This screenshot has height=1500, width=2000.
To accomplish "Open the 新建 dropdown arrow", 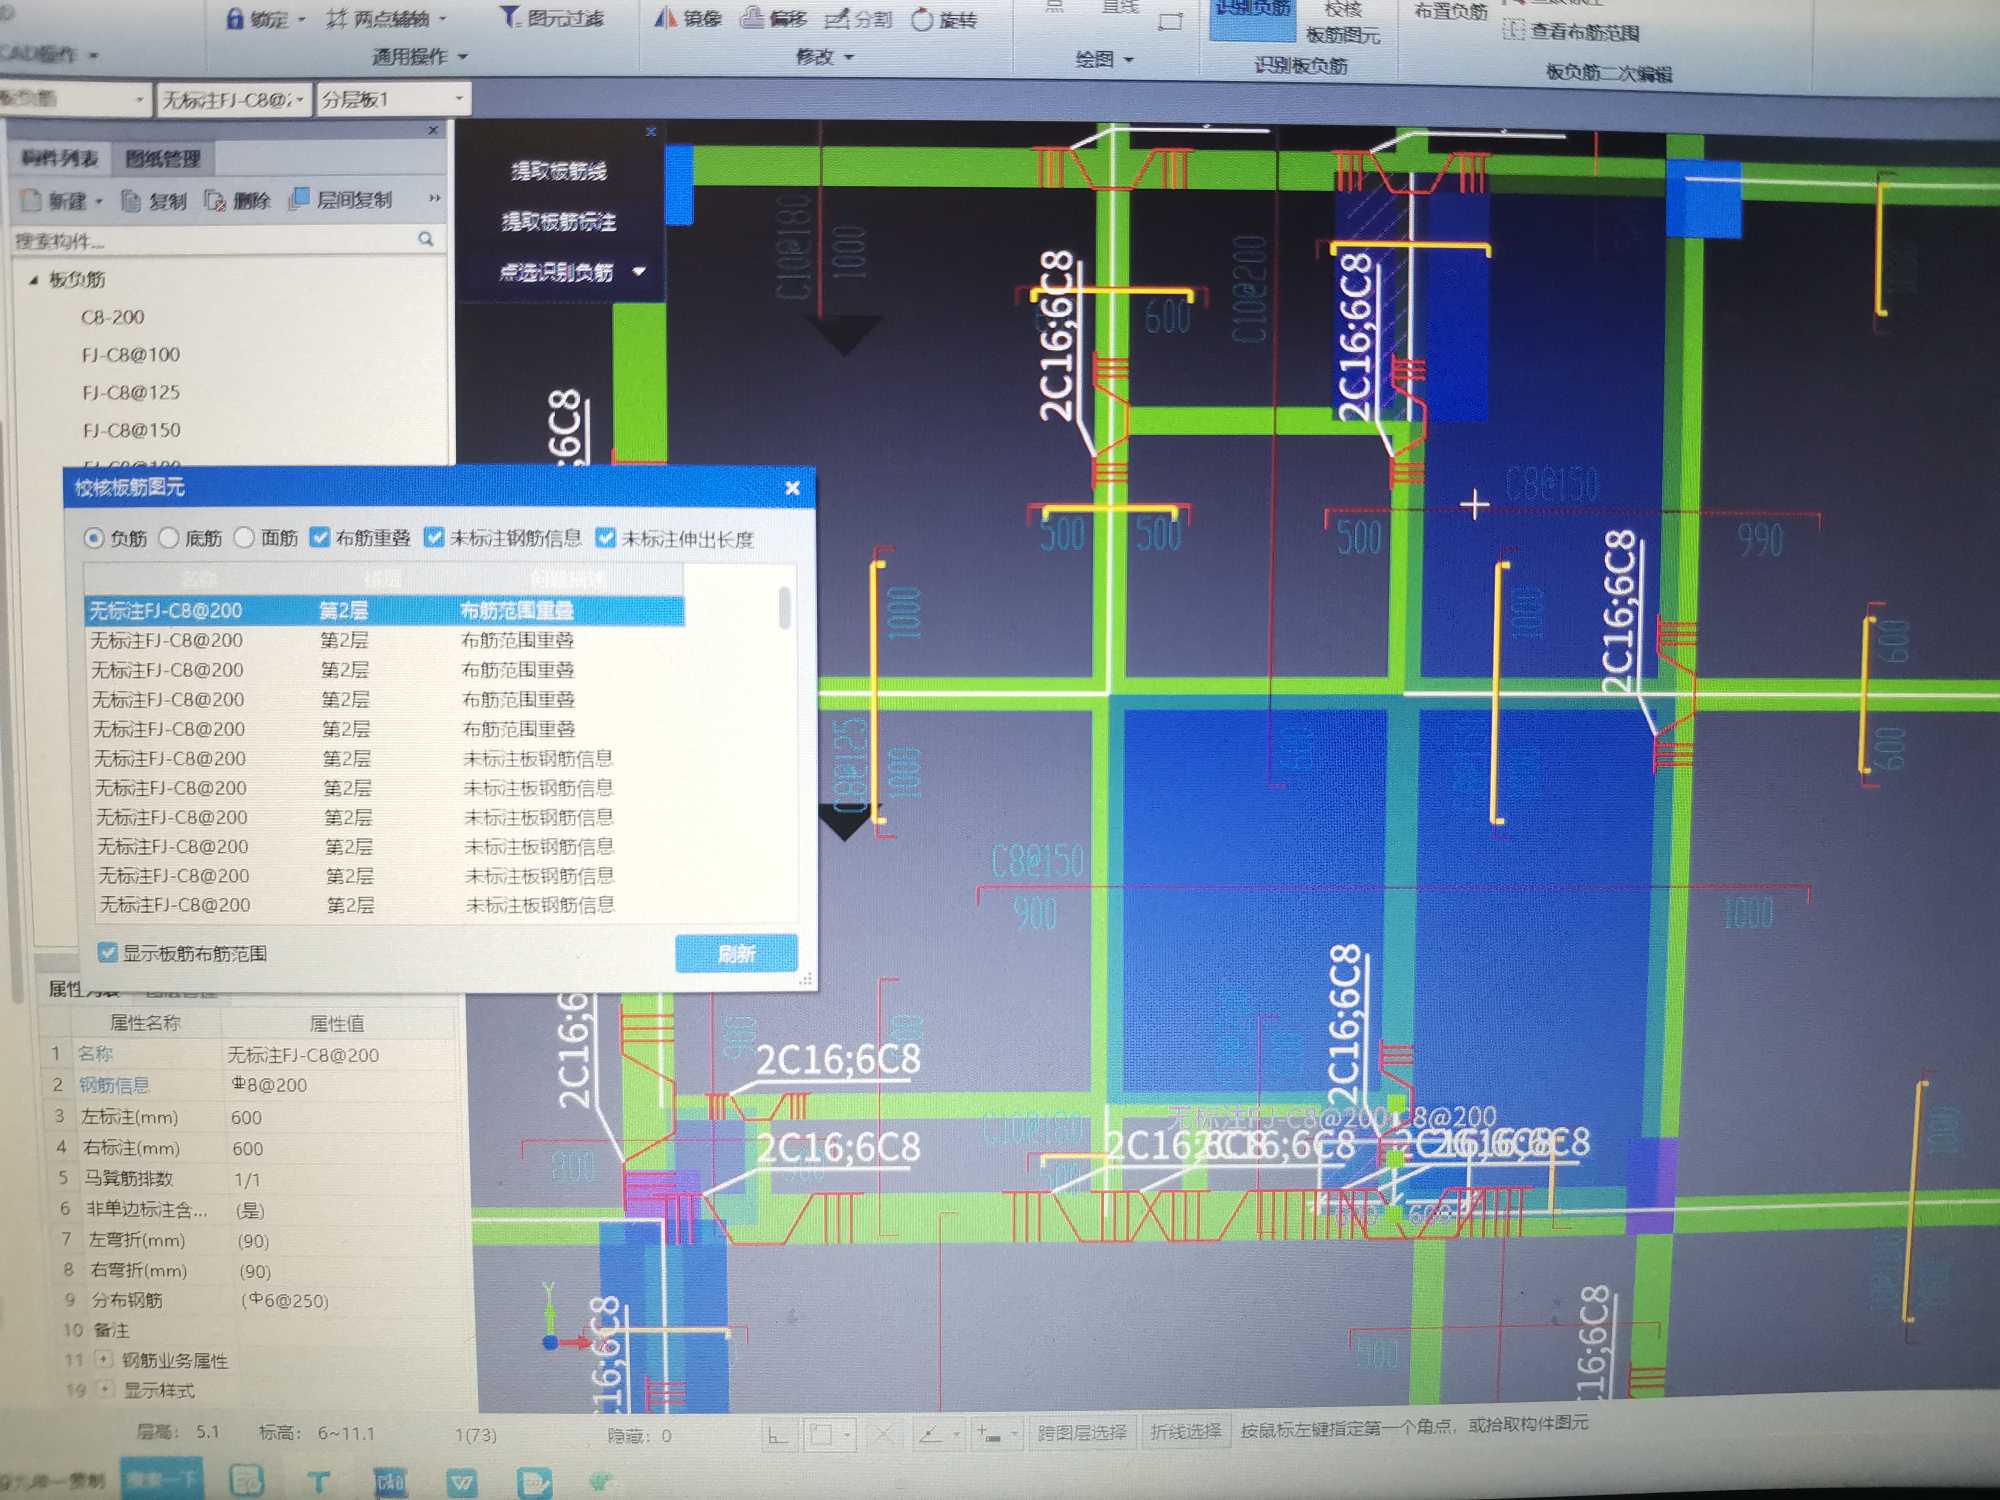I will point(99,202).
